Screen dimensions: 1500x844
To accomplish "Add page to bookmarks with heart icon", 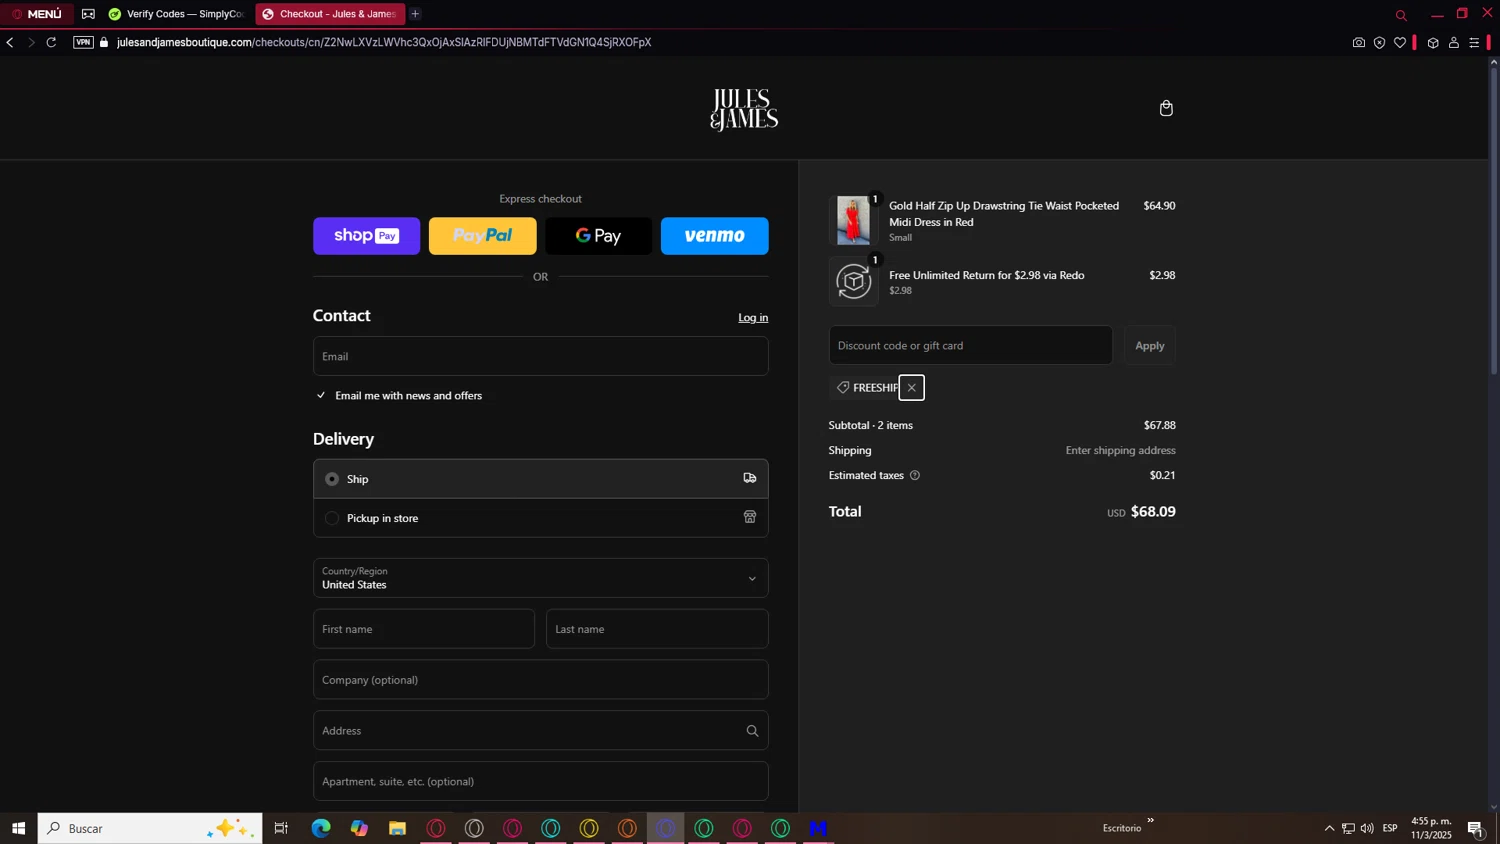I will (1400, 43).
